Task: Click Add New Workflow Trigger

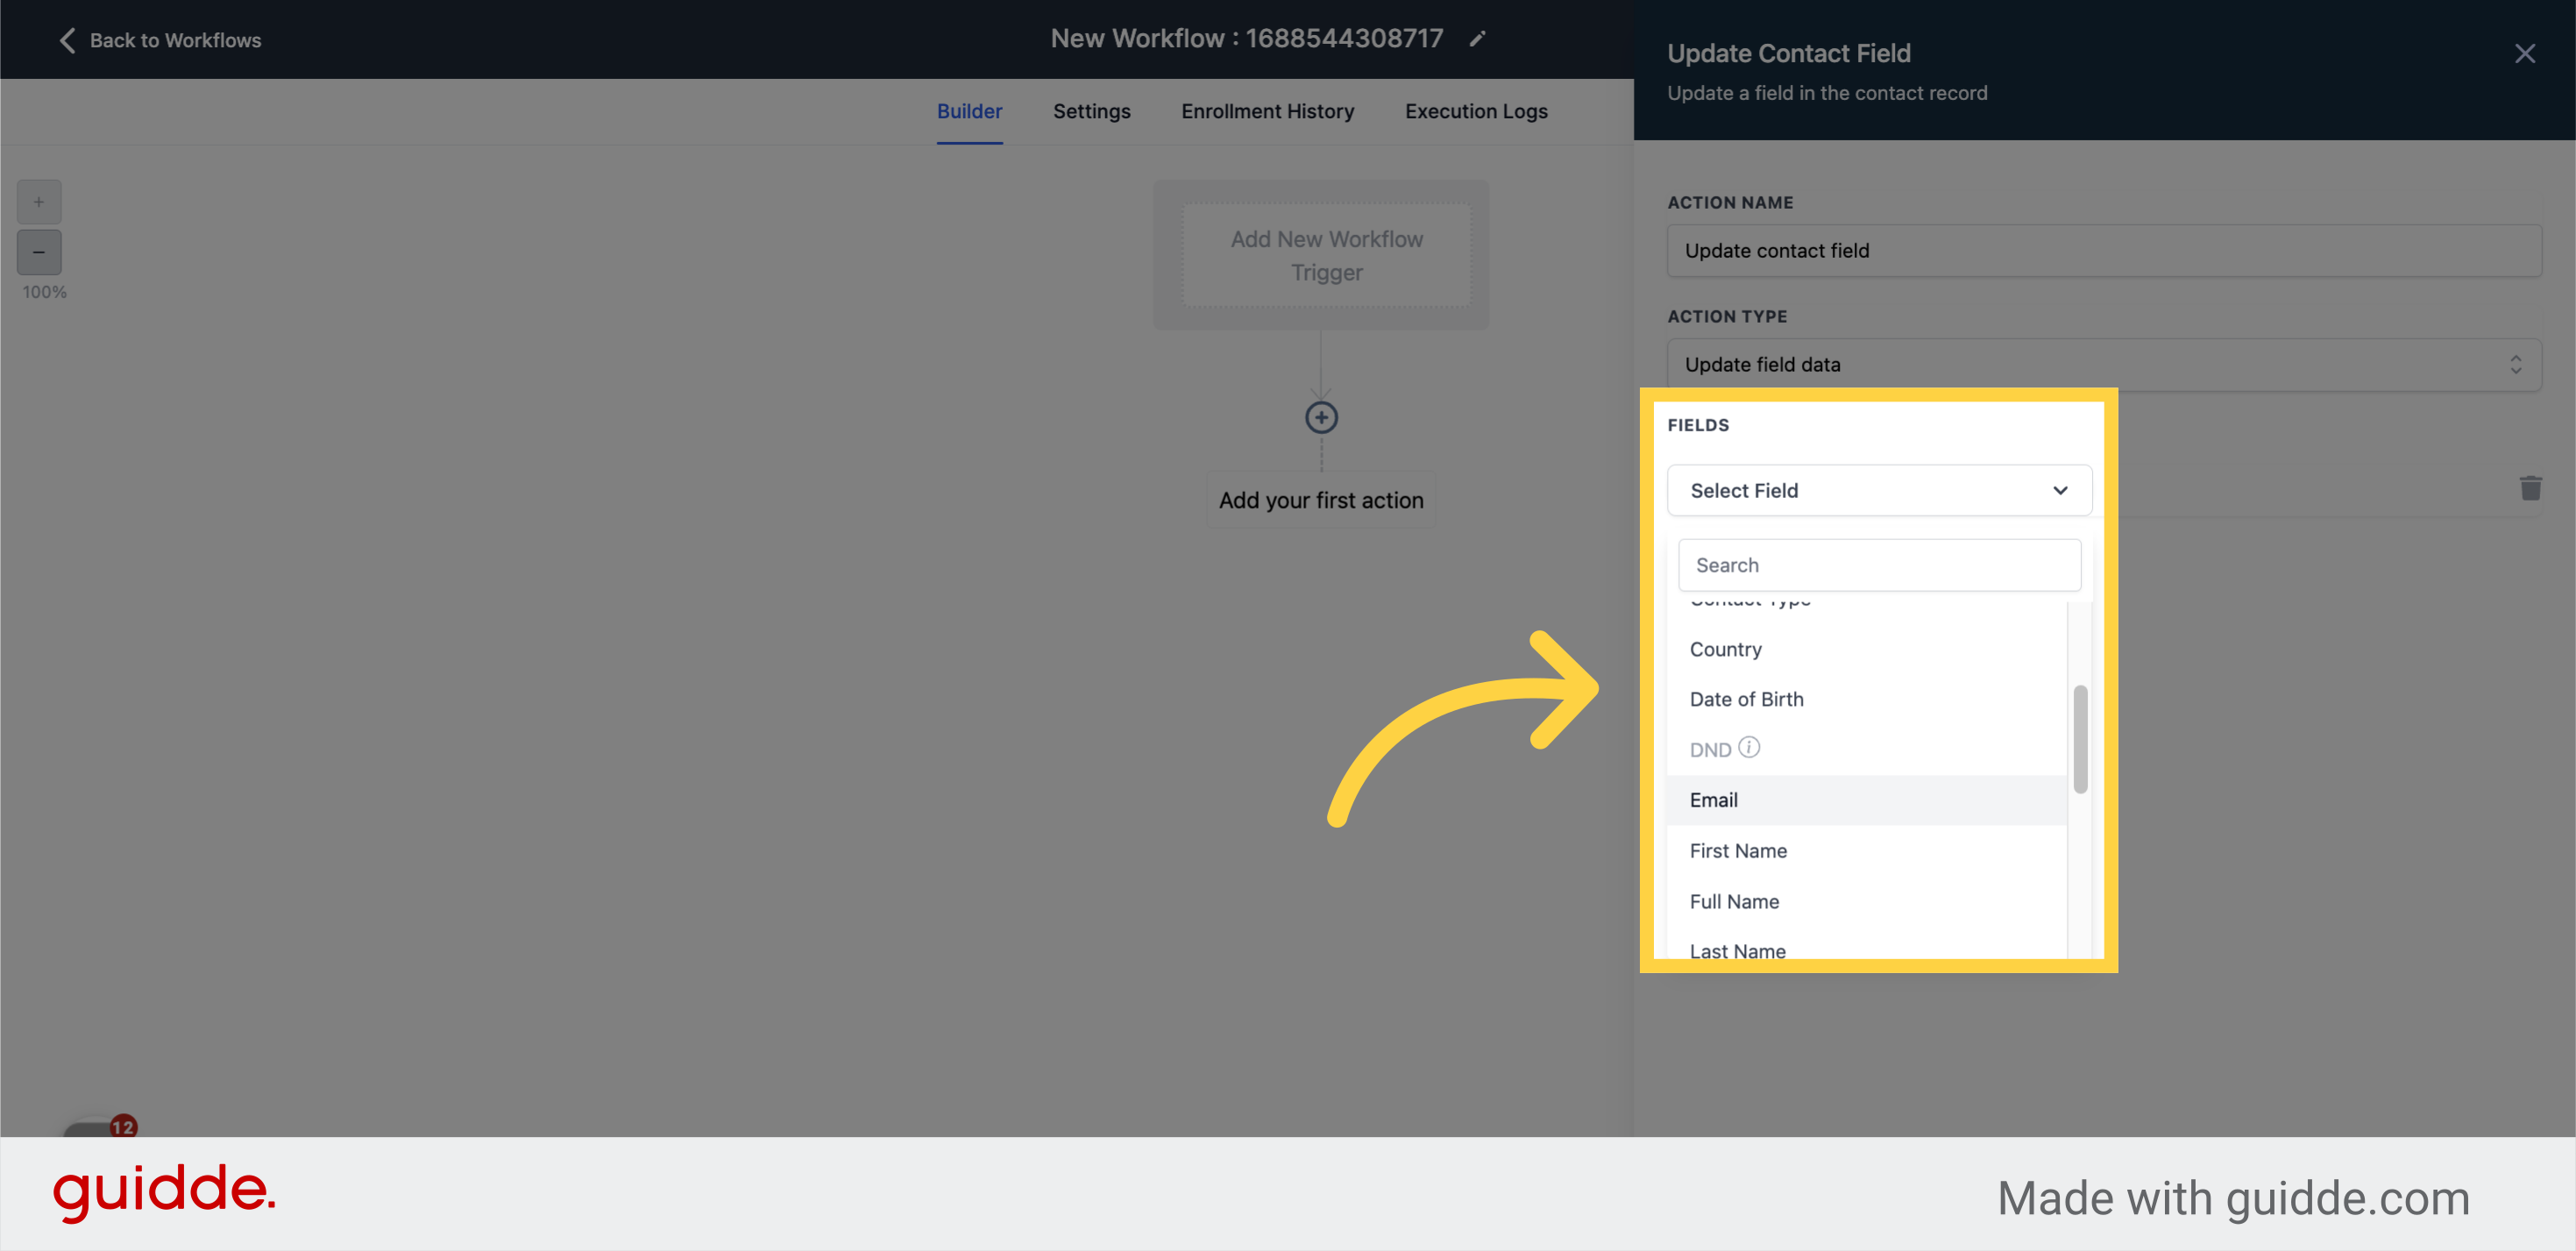Action: tap(1325, 255)
